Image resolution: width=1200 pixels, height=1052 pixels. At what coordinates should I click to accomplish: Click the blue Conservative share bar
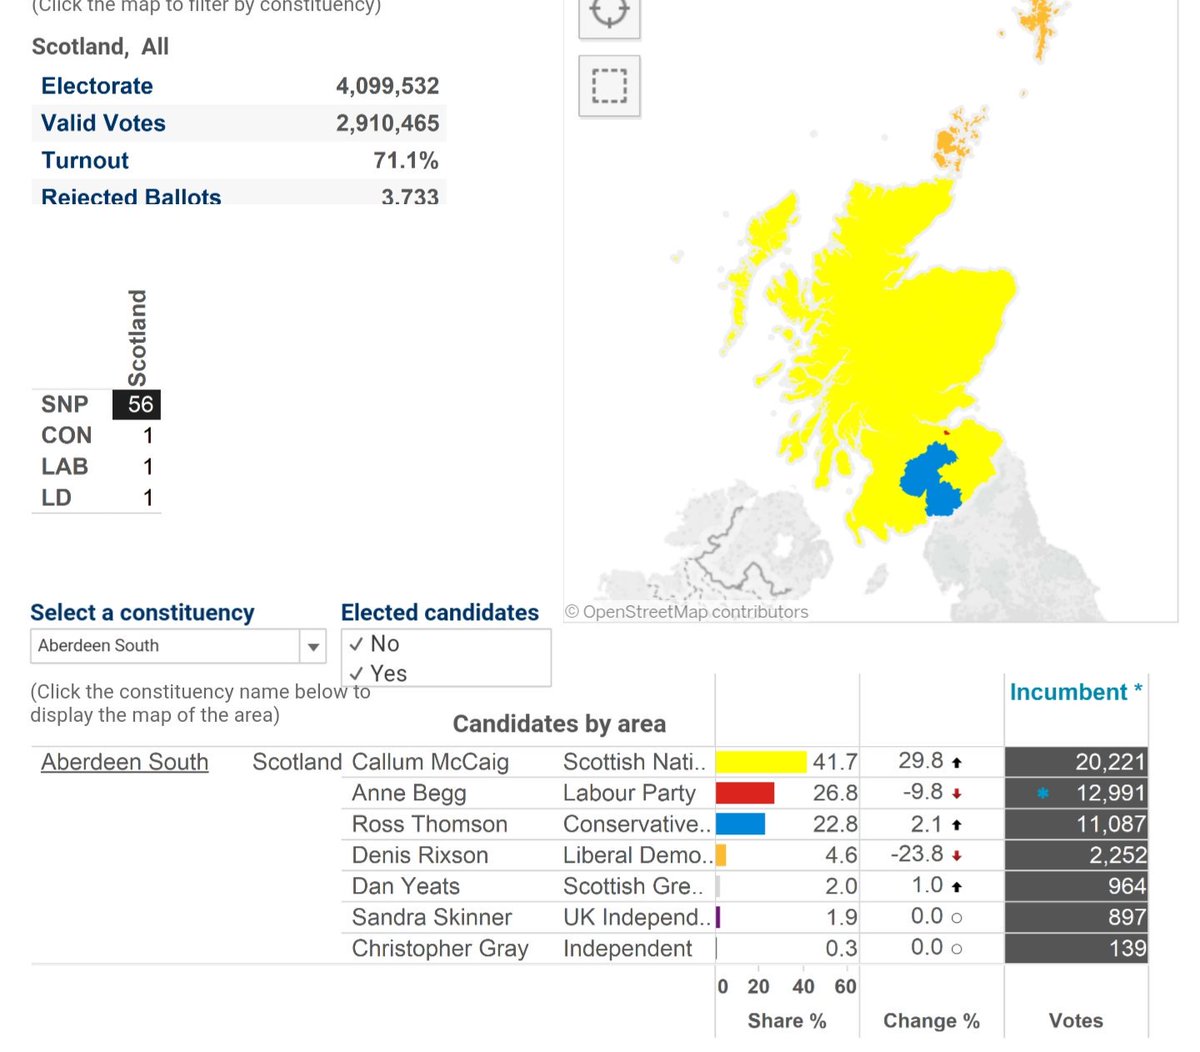(741, 824)
